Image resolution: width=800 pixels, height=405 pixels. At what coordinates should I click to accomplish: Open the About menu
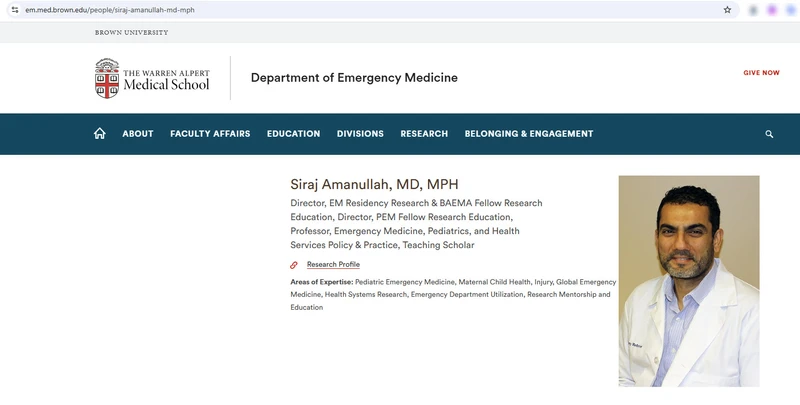pos(138,134)
